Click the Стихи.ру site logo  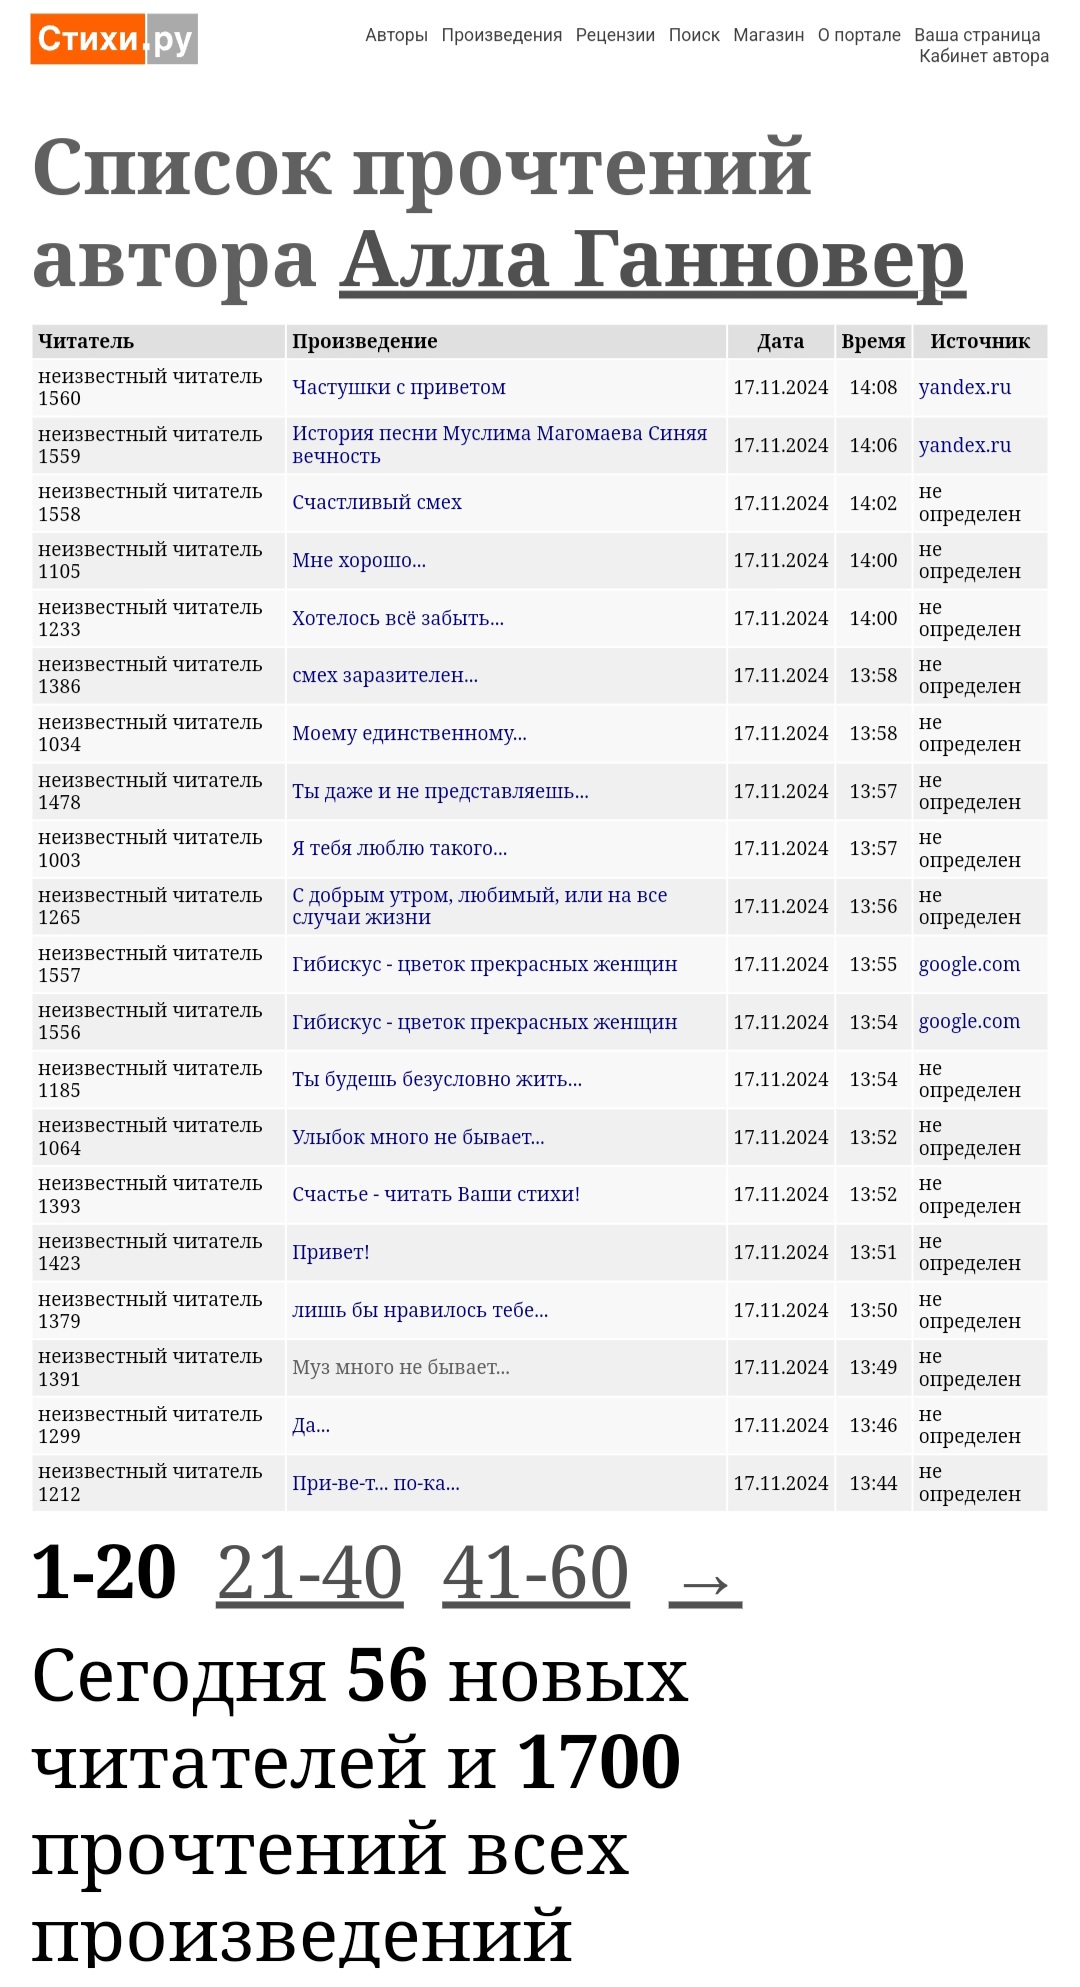pos(114,40)
